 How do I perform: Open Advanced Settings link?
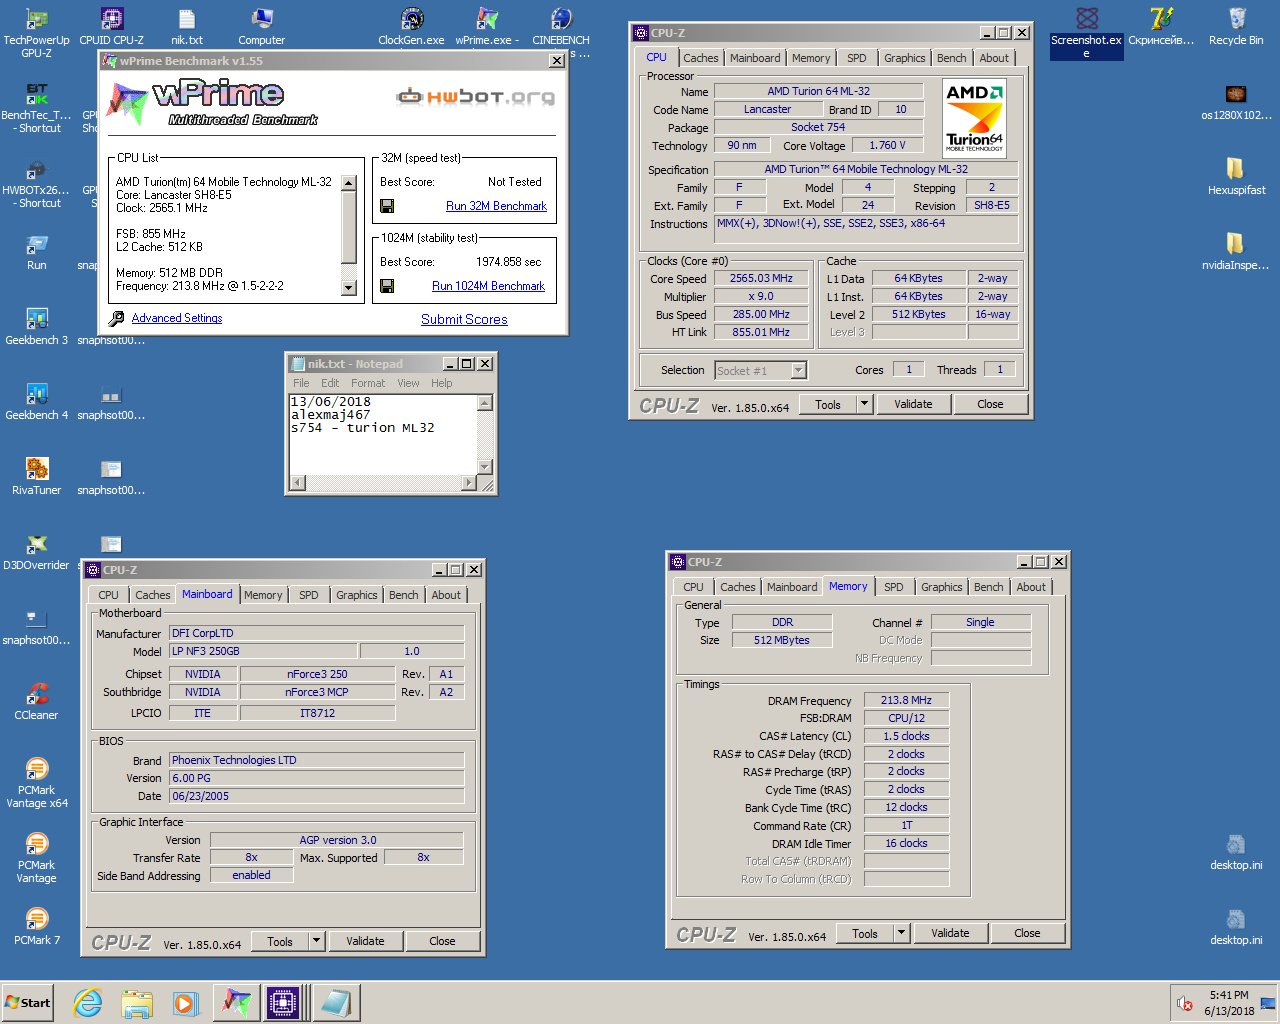pyautogui.click(x=177, y=318)
